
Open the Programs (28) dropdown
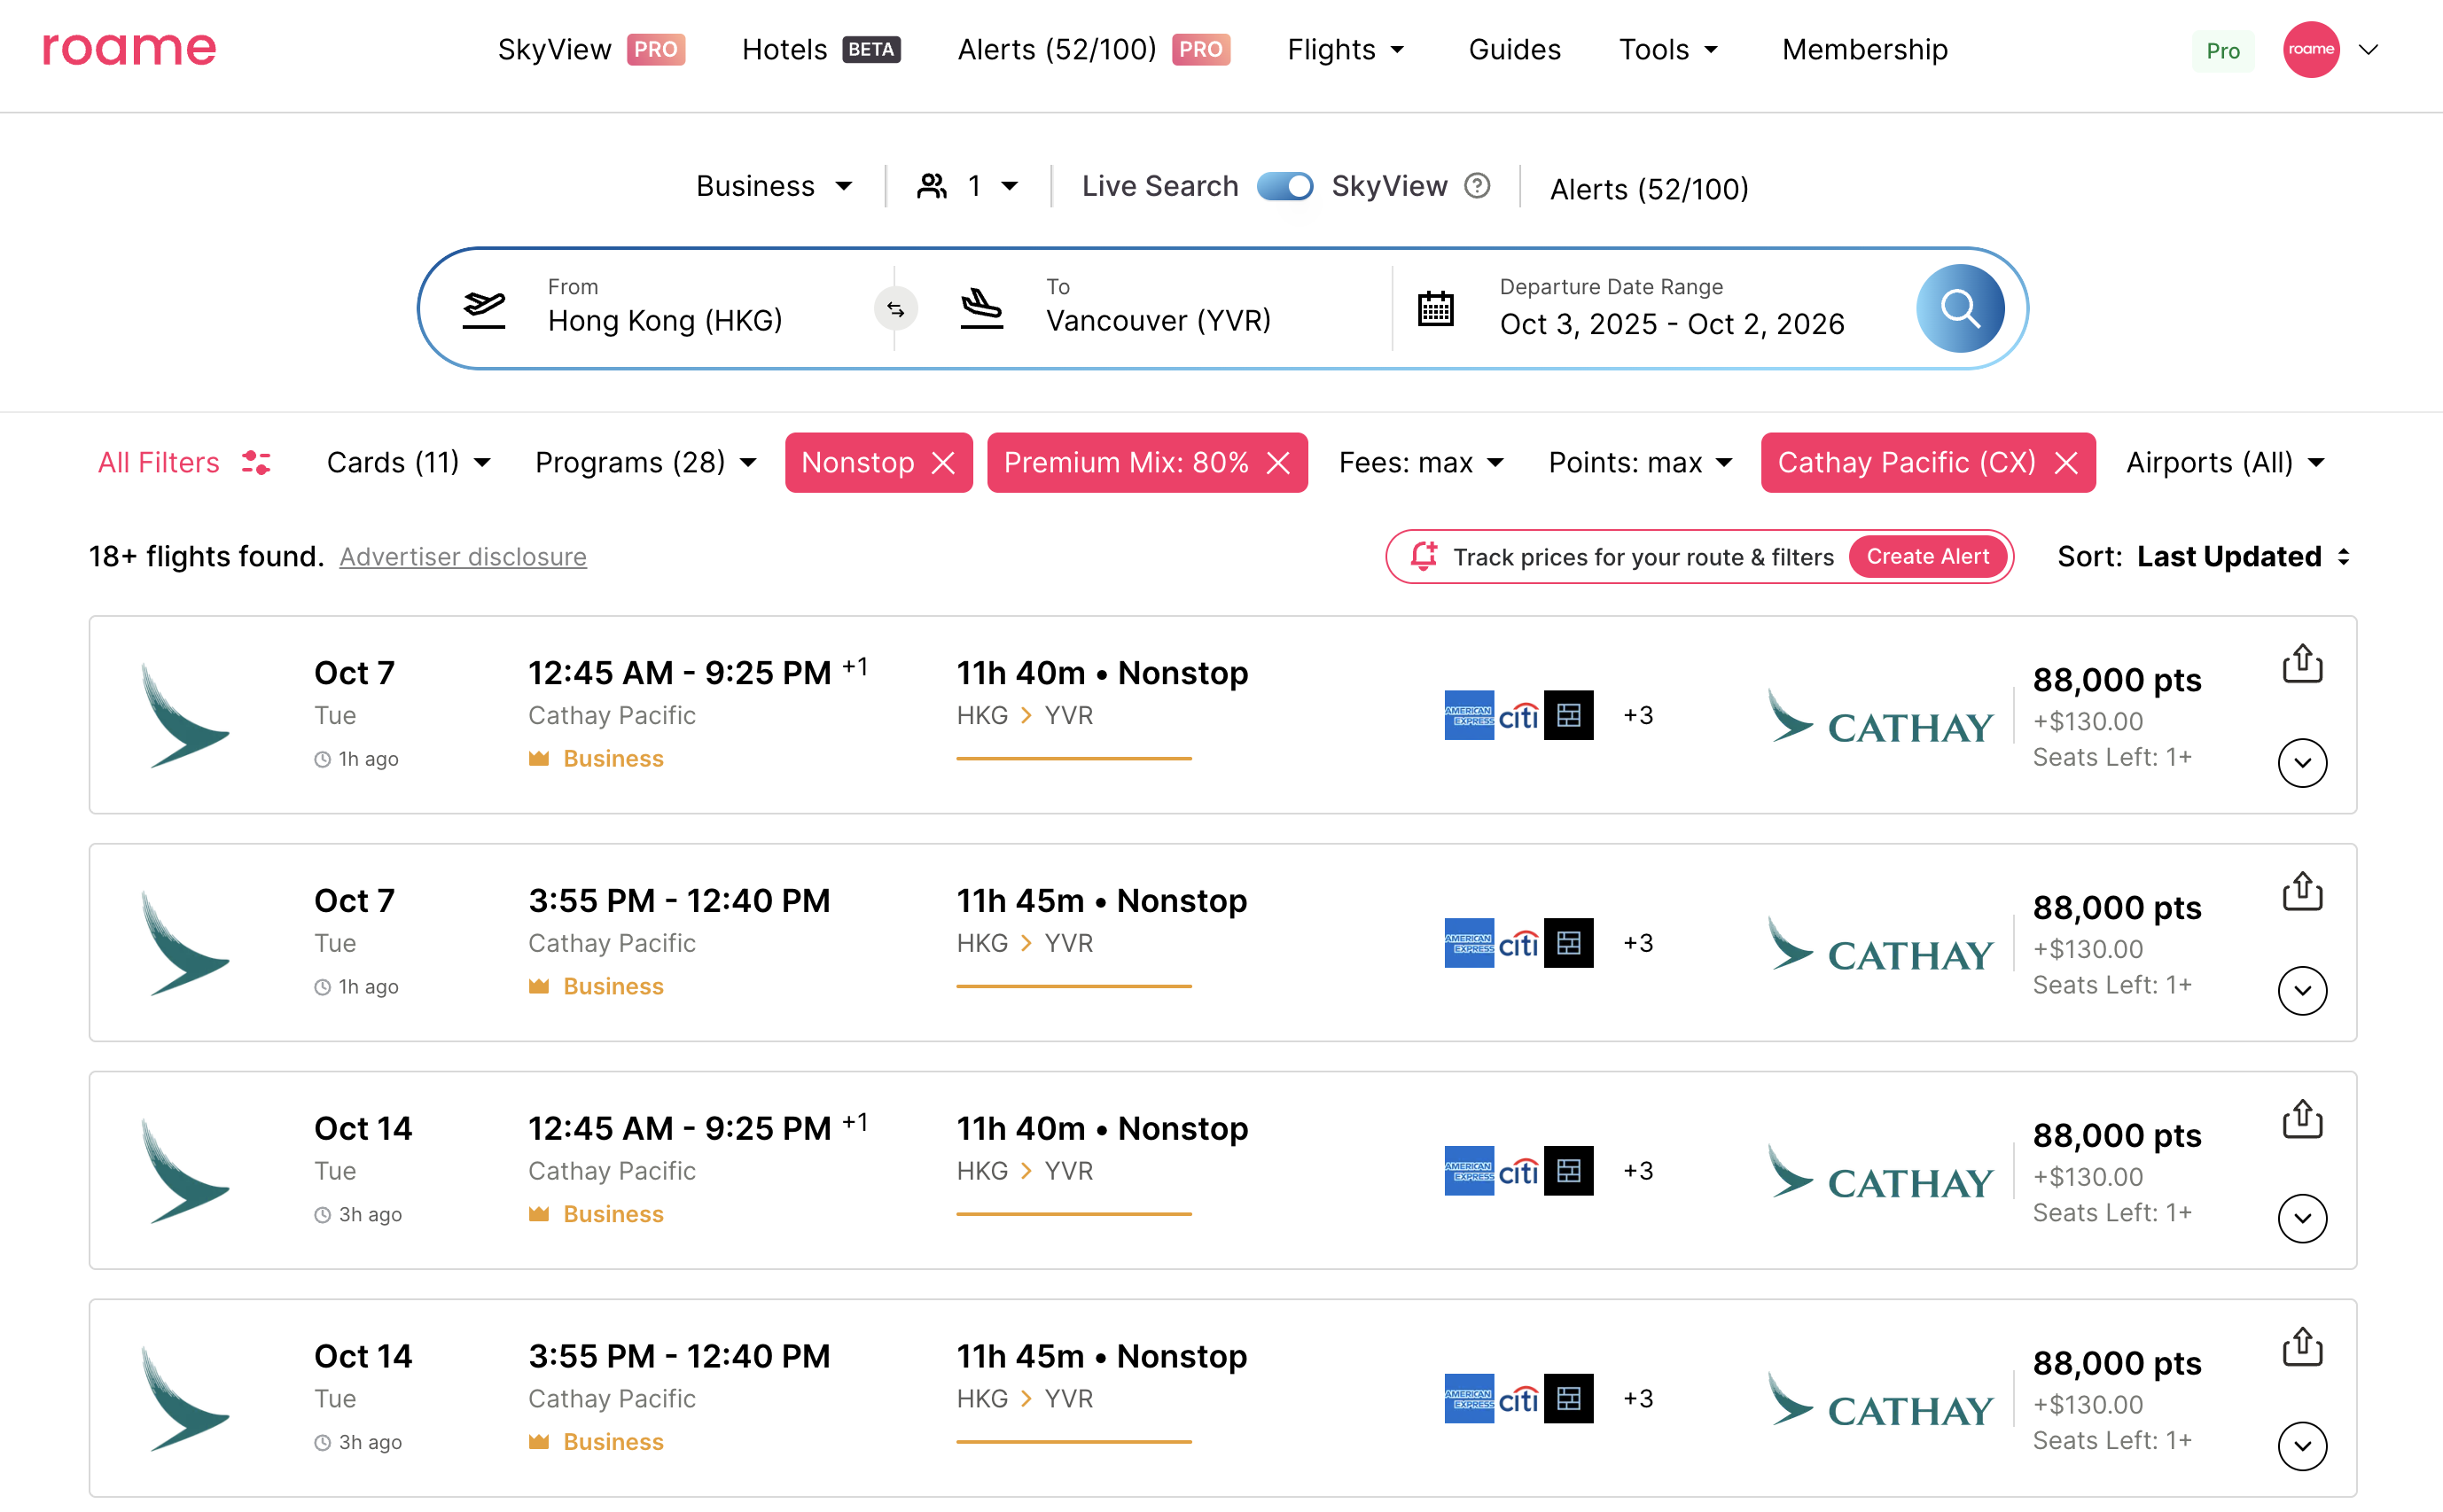(645, 463)
